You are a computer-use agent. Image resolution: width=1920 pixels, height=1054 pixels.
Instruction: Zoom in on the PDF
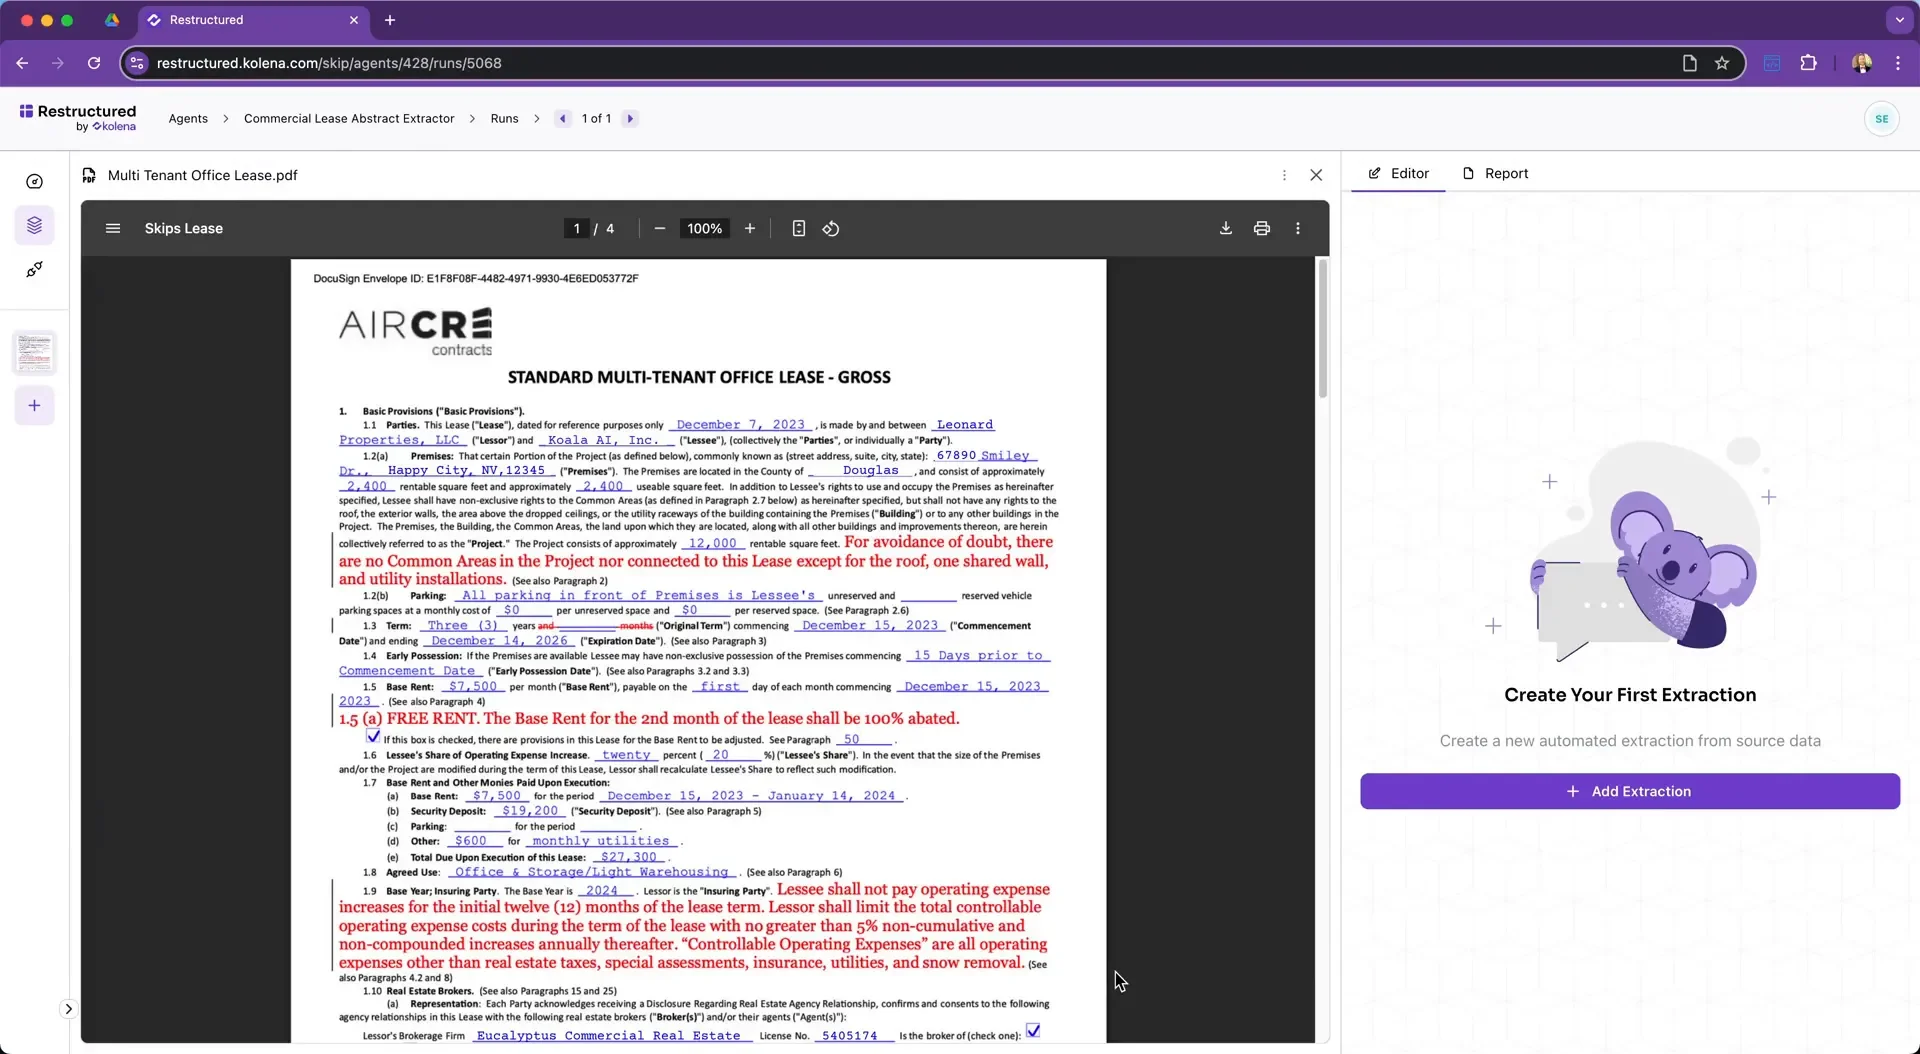pos(750,228)
